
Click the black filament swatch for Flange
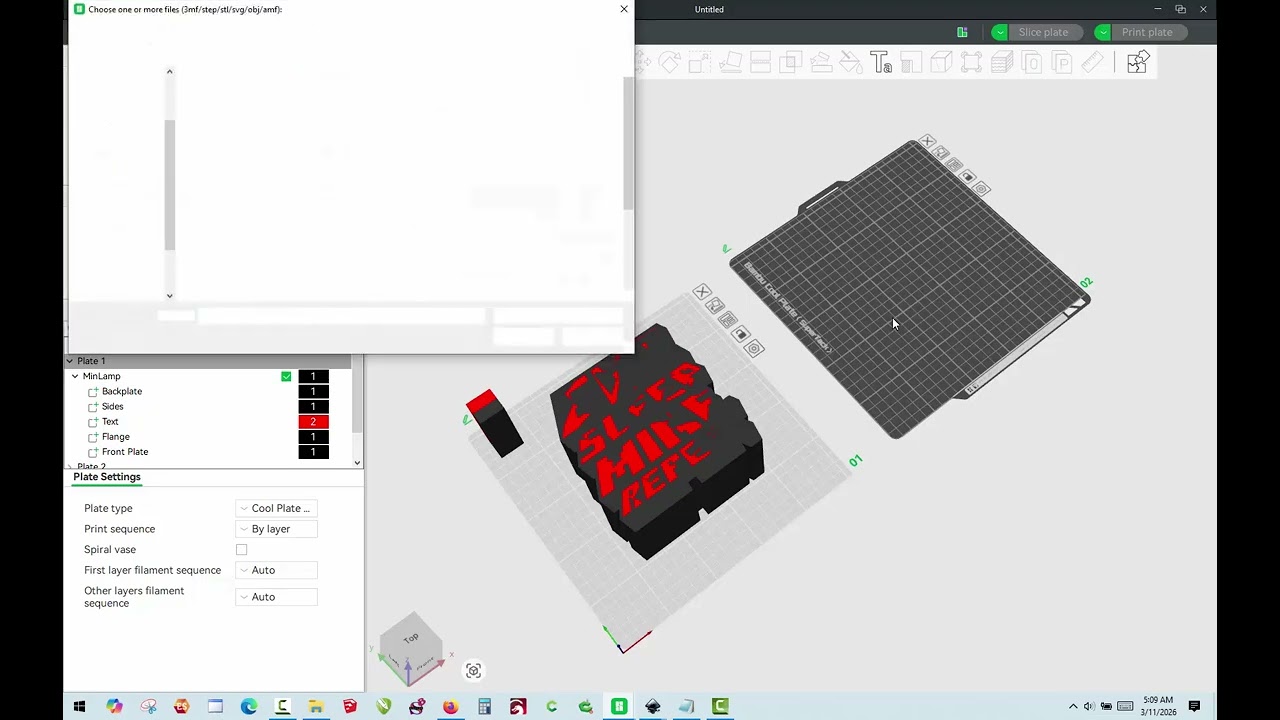pos(313,437)
